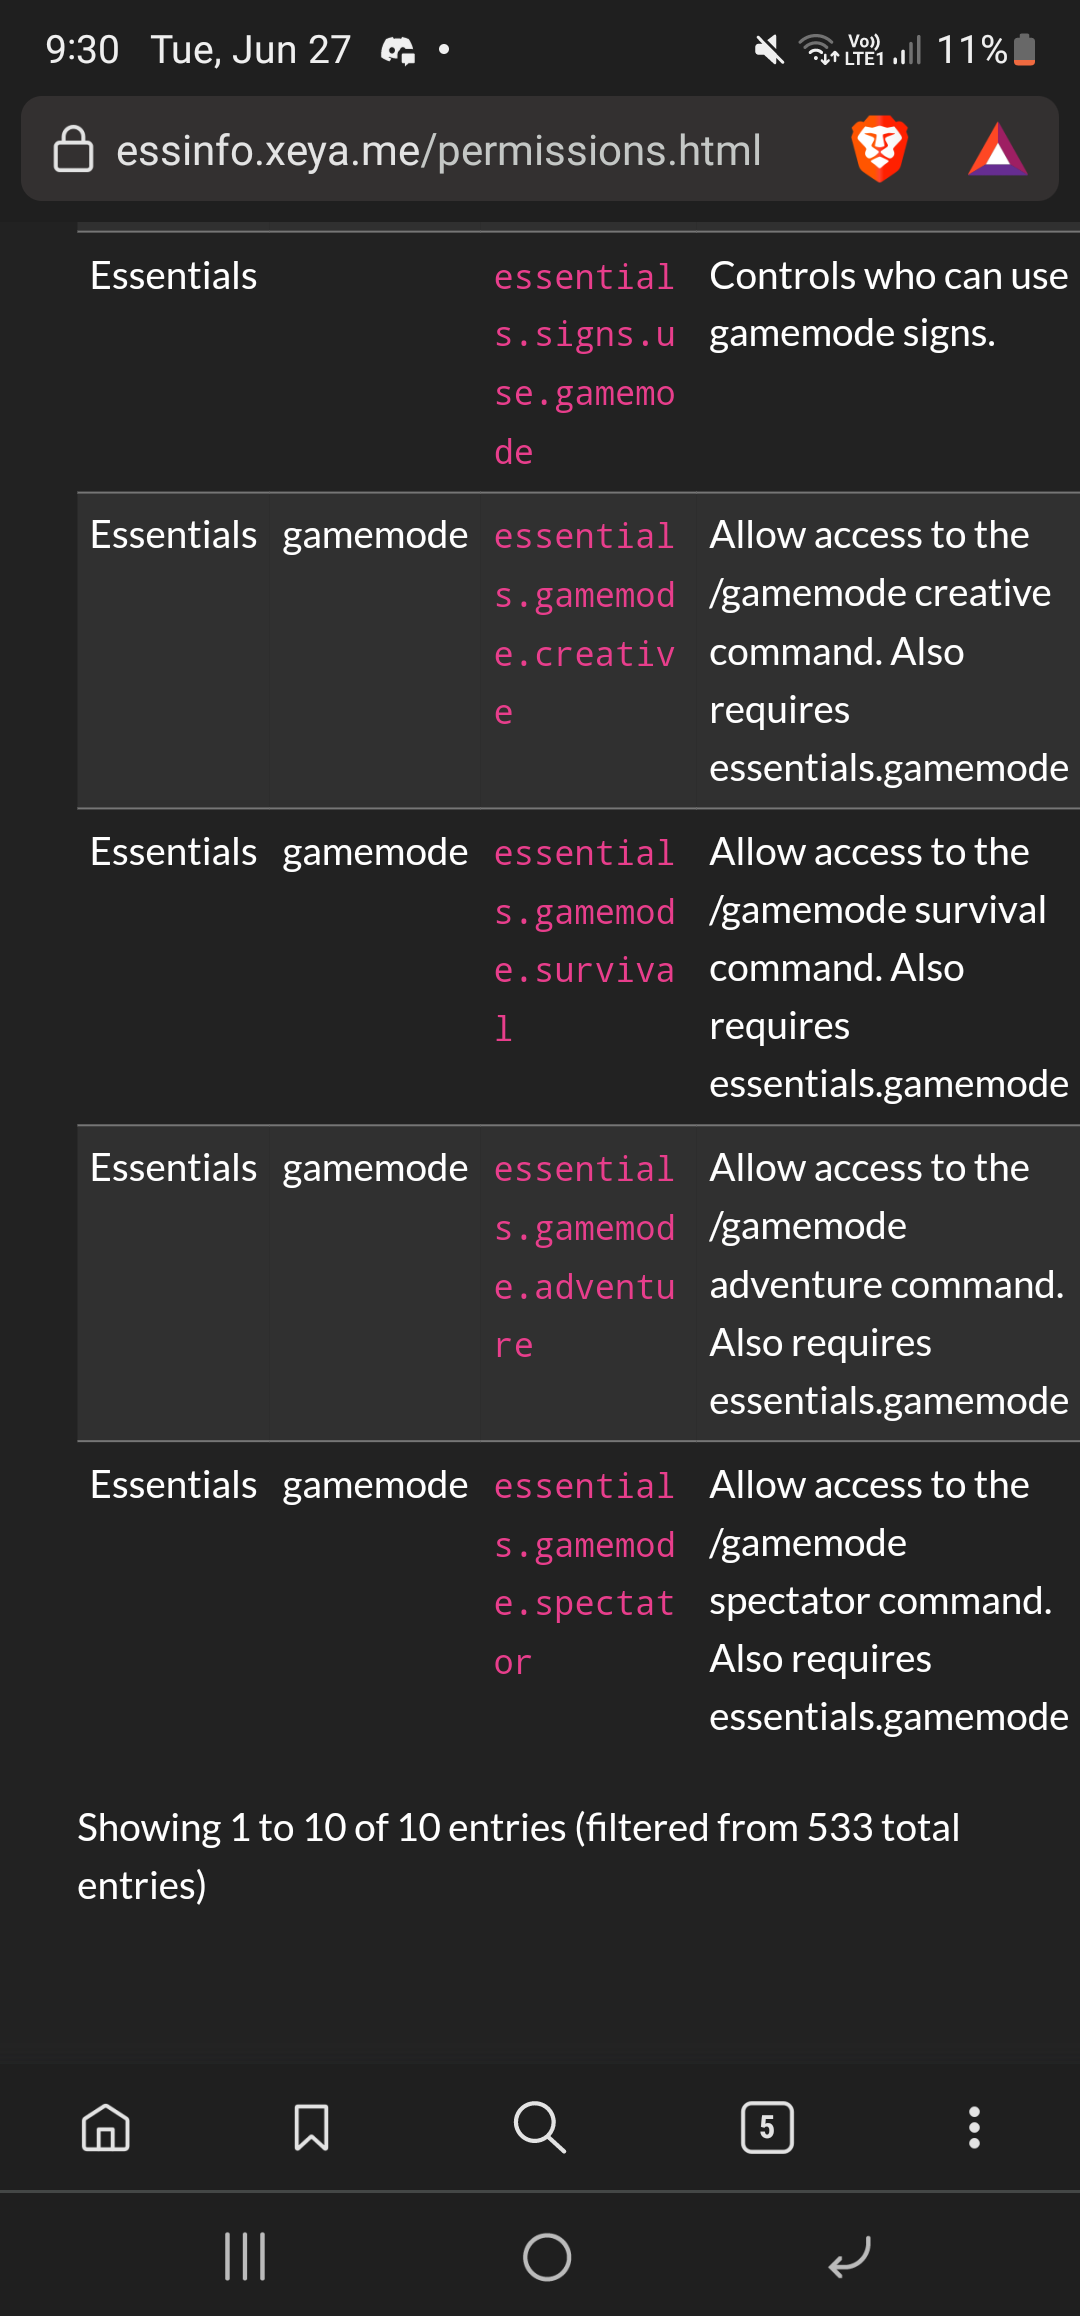The image size is (1080, 2316).
Task: Tap the address bar URL text
Action: 438,151
